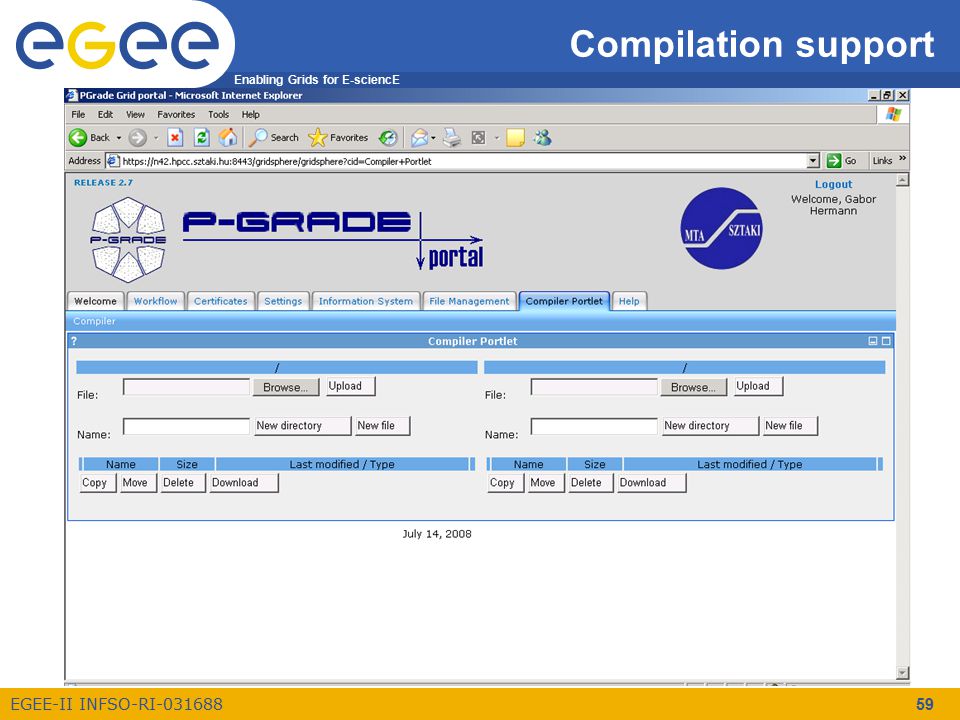
Task: Click the Logout link
Action: pos(833,184)
